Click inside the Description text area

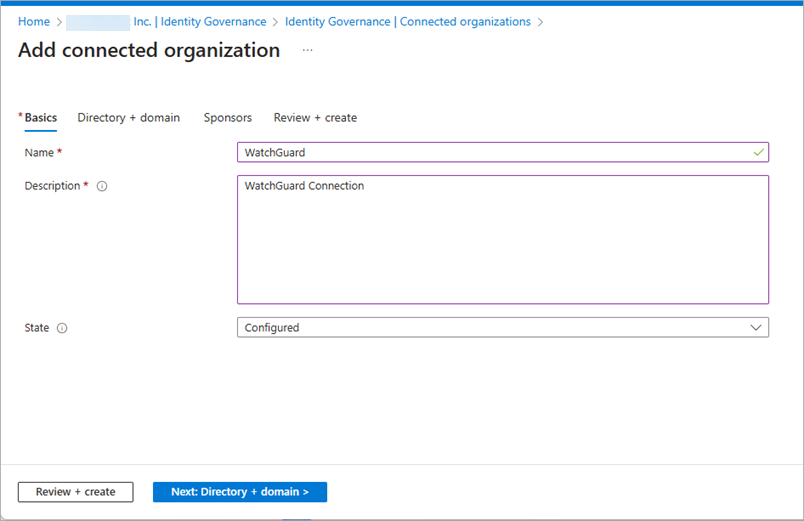point(502,240)
